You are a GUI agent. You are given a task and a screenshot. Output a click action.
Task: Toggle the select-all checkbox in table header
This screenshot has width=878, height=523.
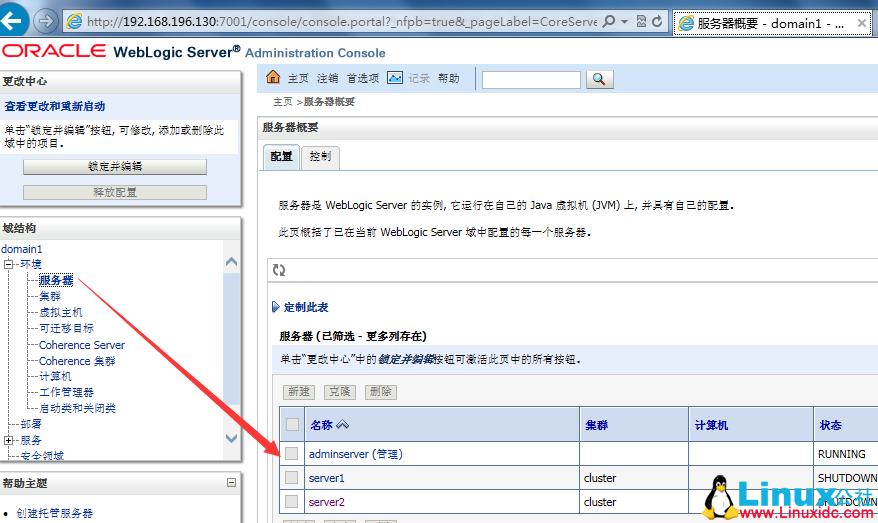coord(292,424)
